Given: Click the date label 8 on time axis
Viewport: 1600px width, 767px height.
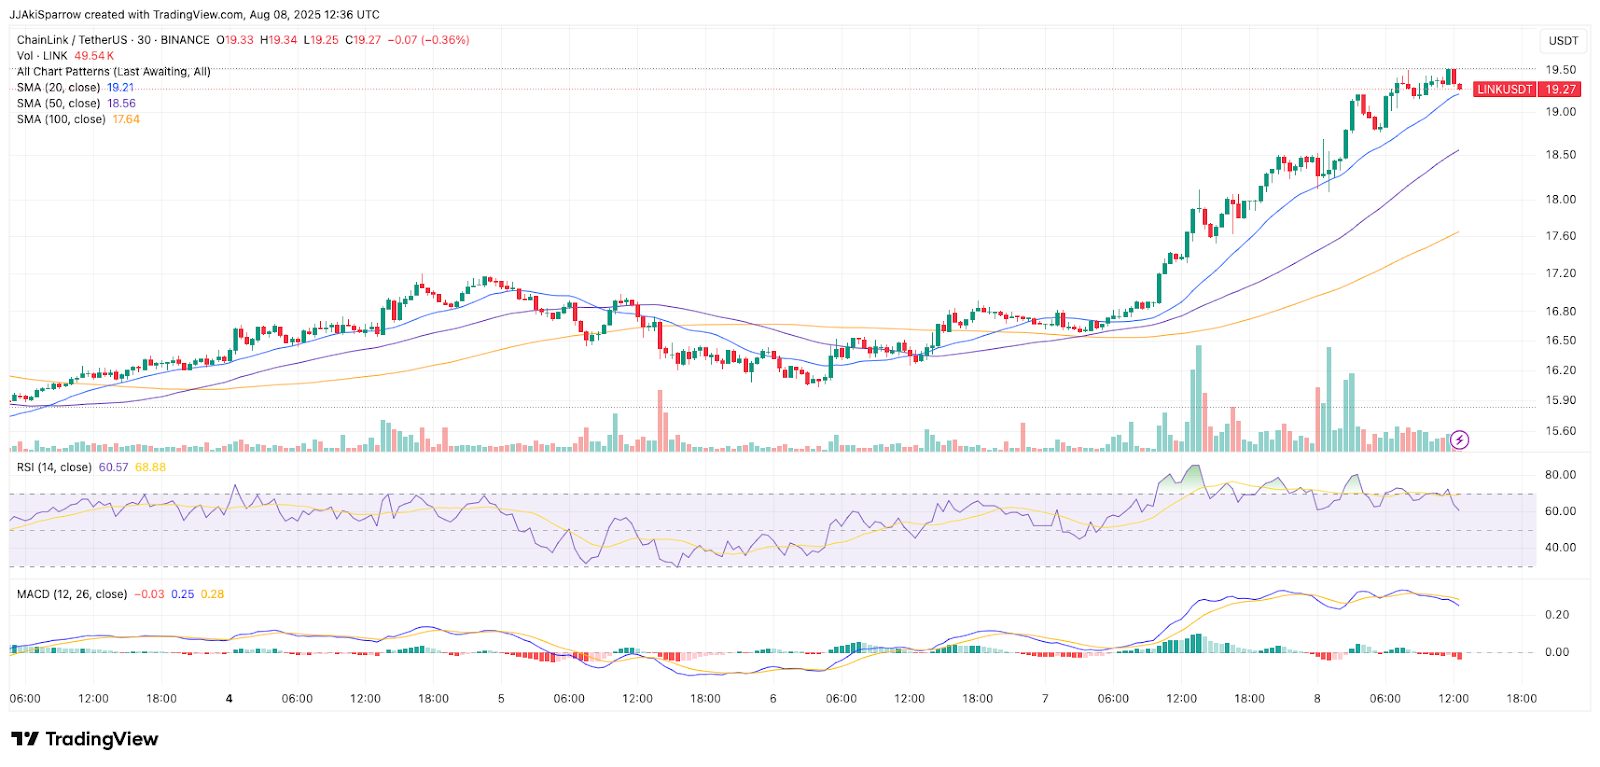Looking at the screenshot, I should coord(1317,699).
